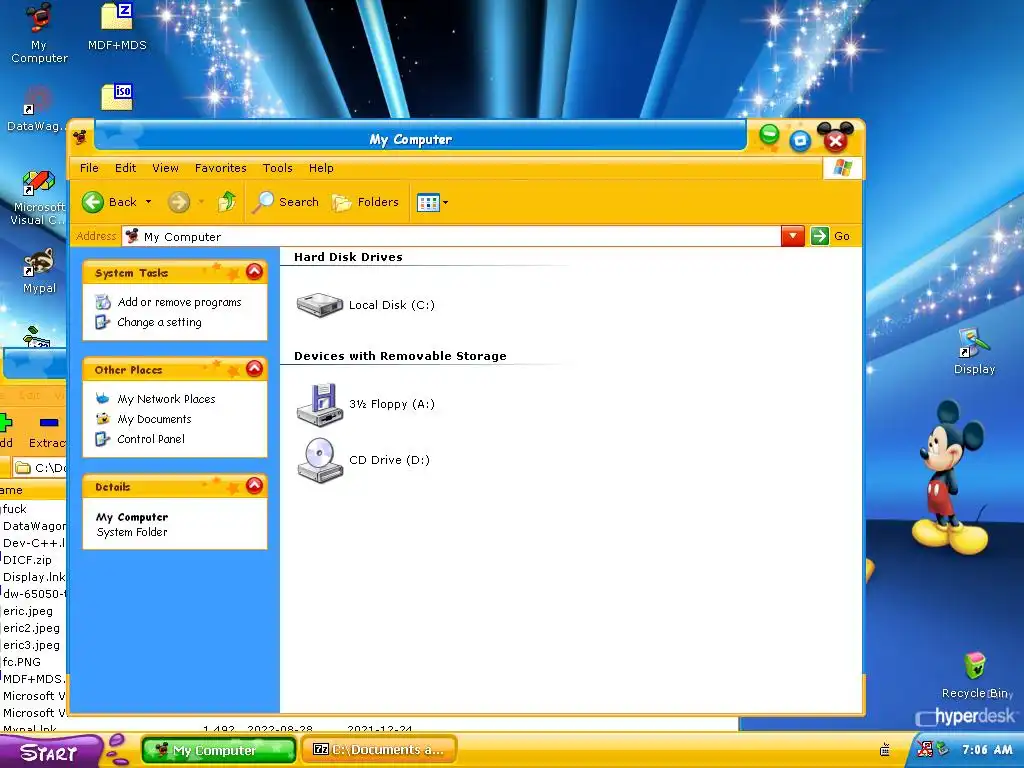Open My Documents link in Other Places
Screen dimensions: 1024x768
154,419
